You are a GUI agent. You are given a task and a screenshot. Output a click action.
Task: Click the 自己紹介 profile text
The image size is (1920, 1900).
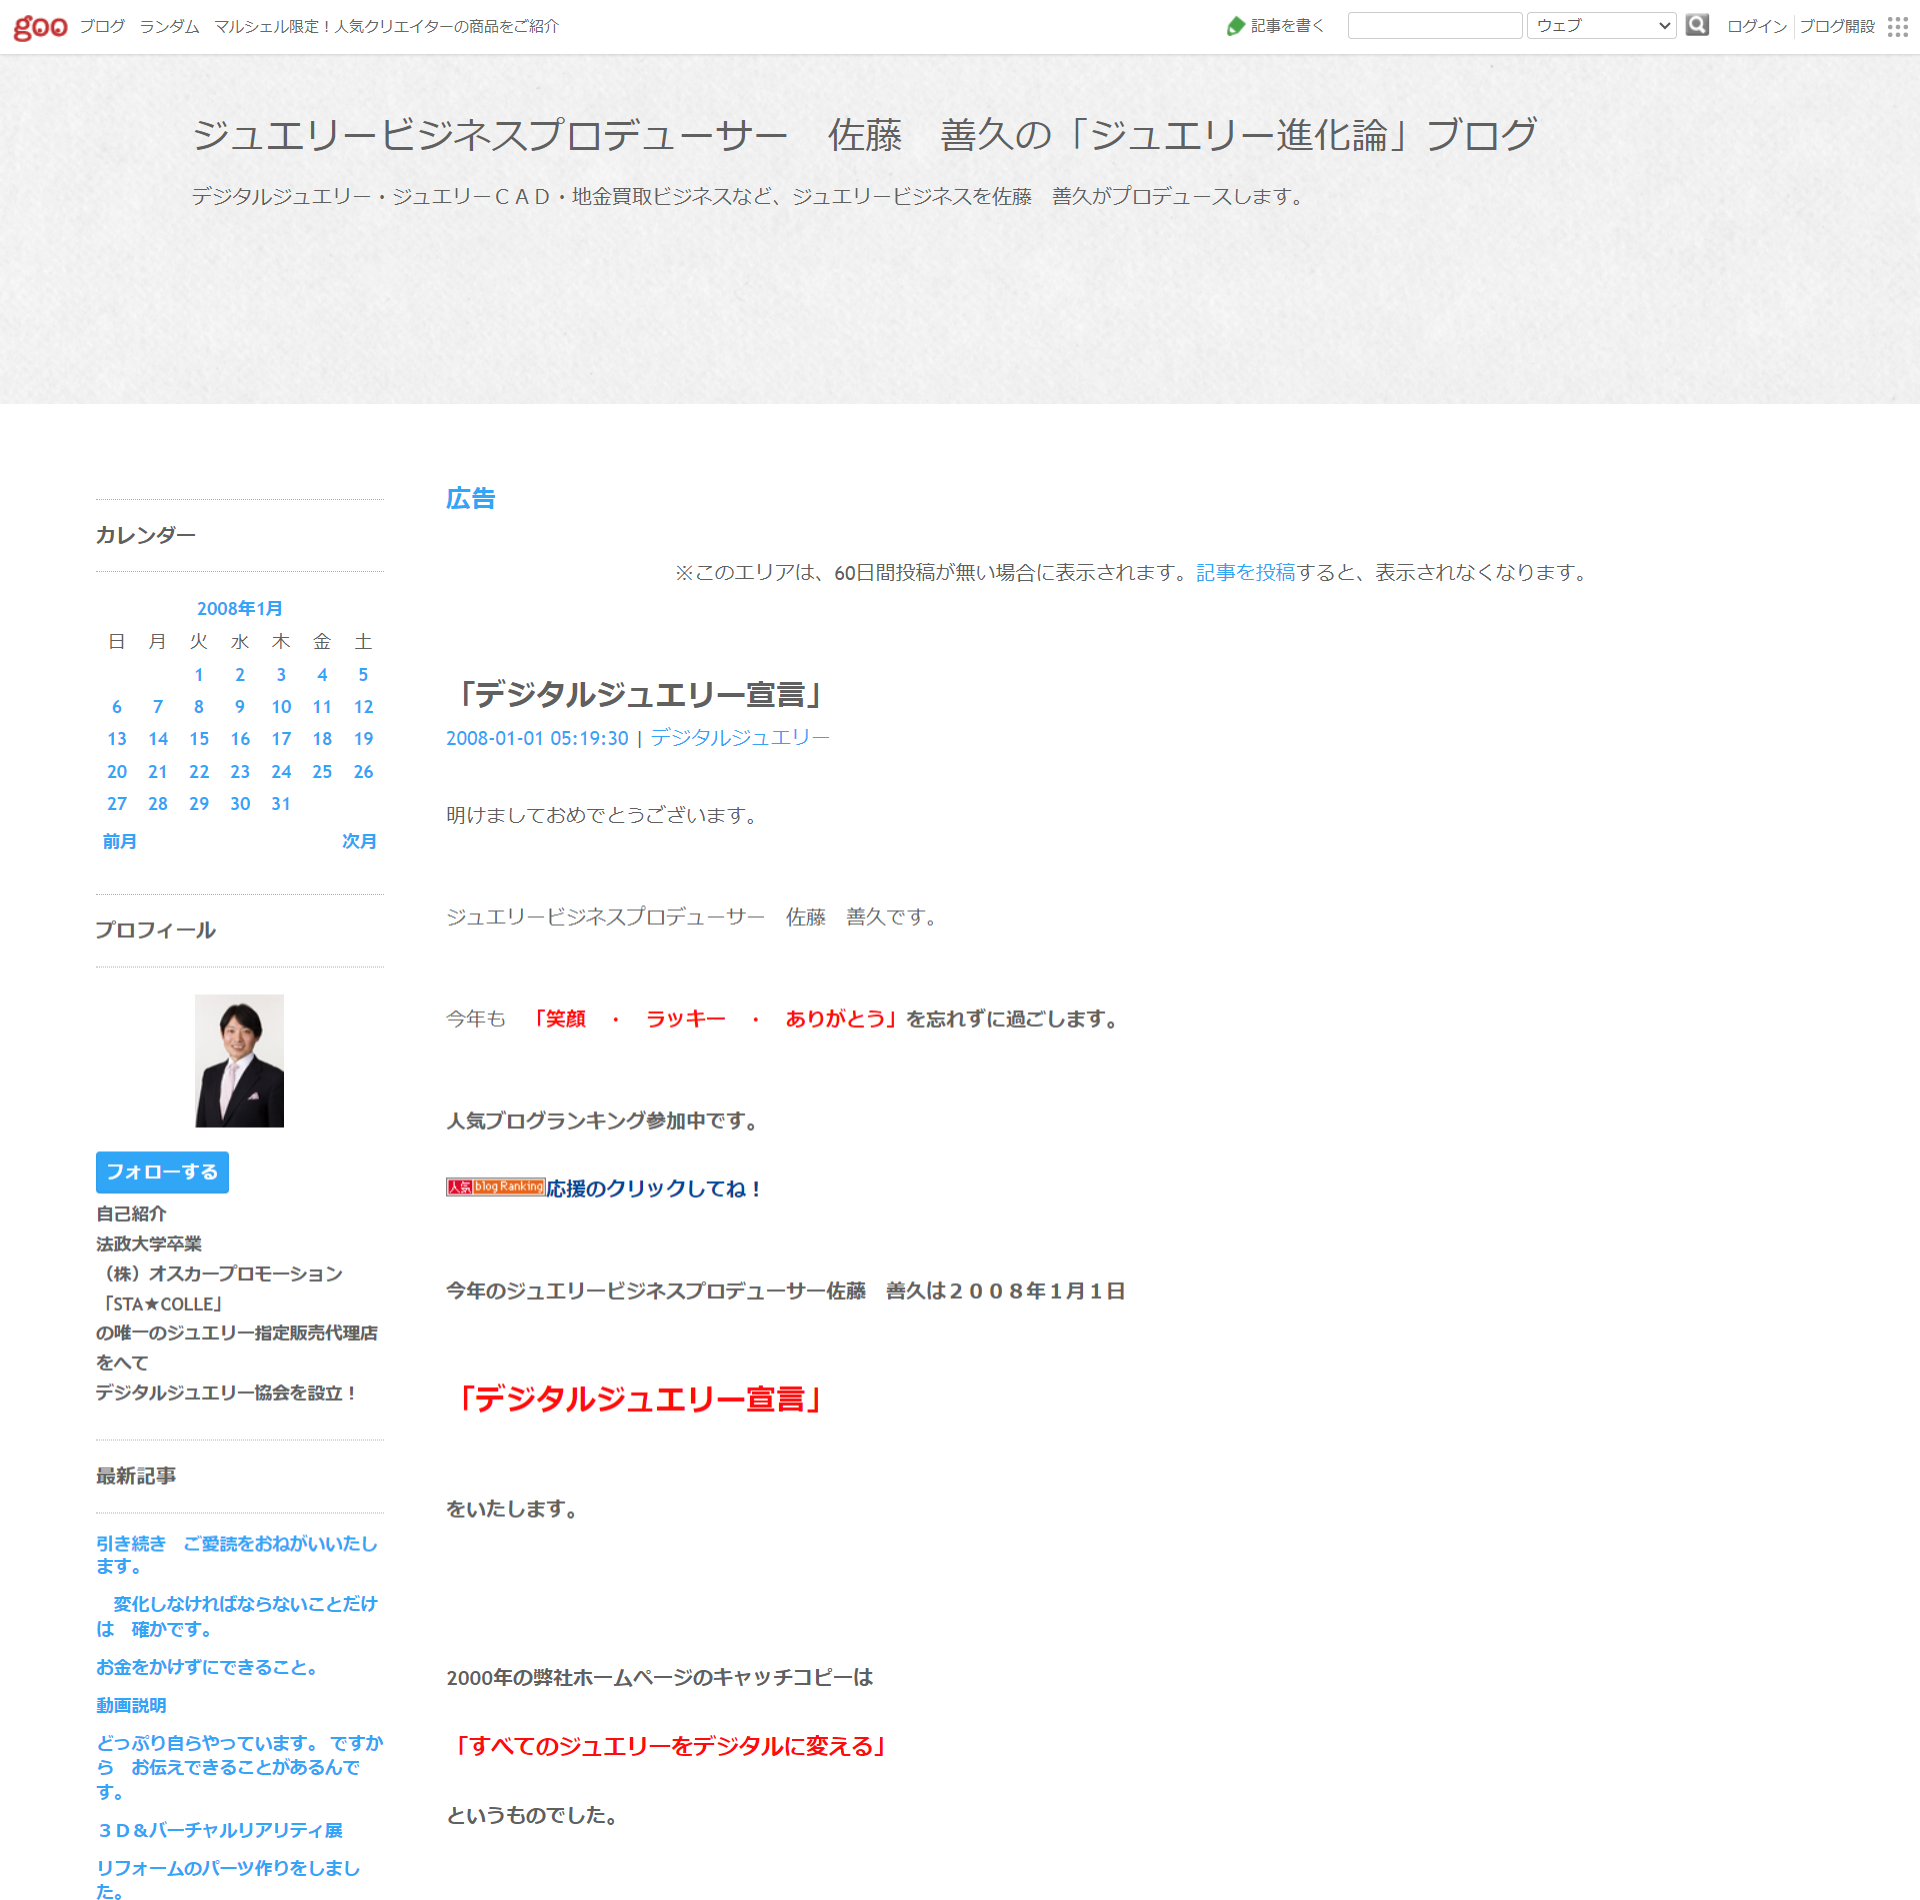coord(131,1214)
